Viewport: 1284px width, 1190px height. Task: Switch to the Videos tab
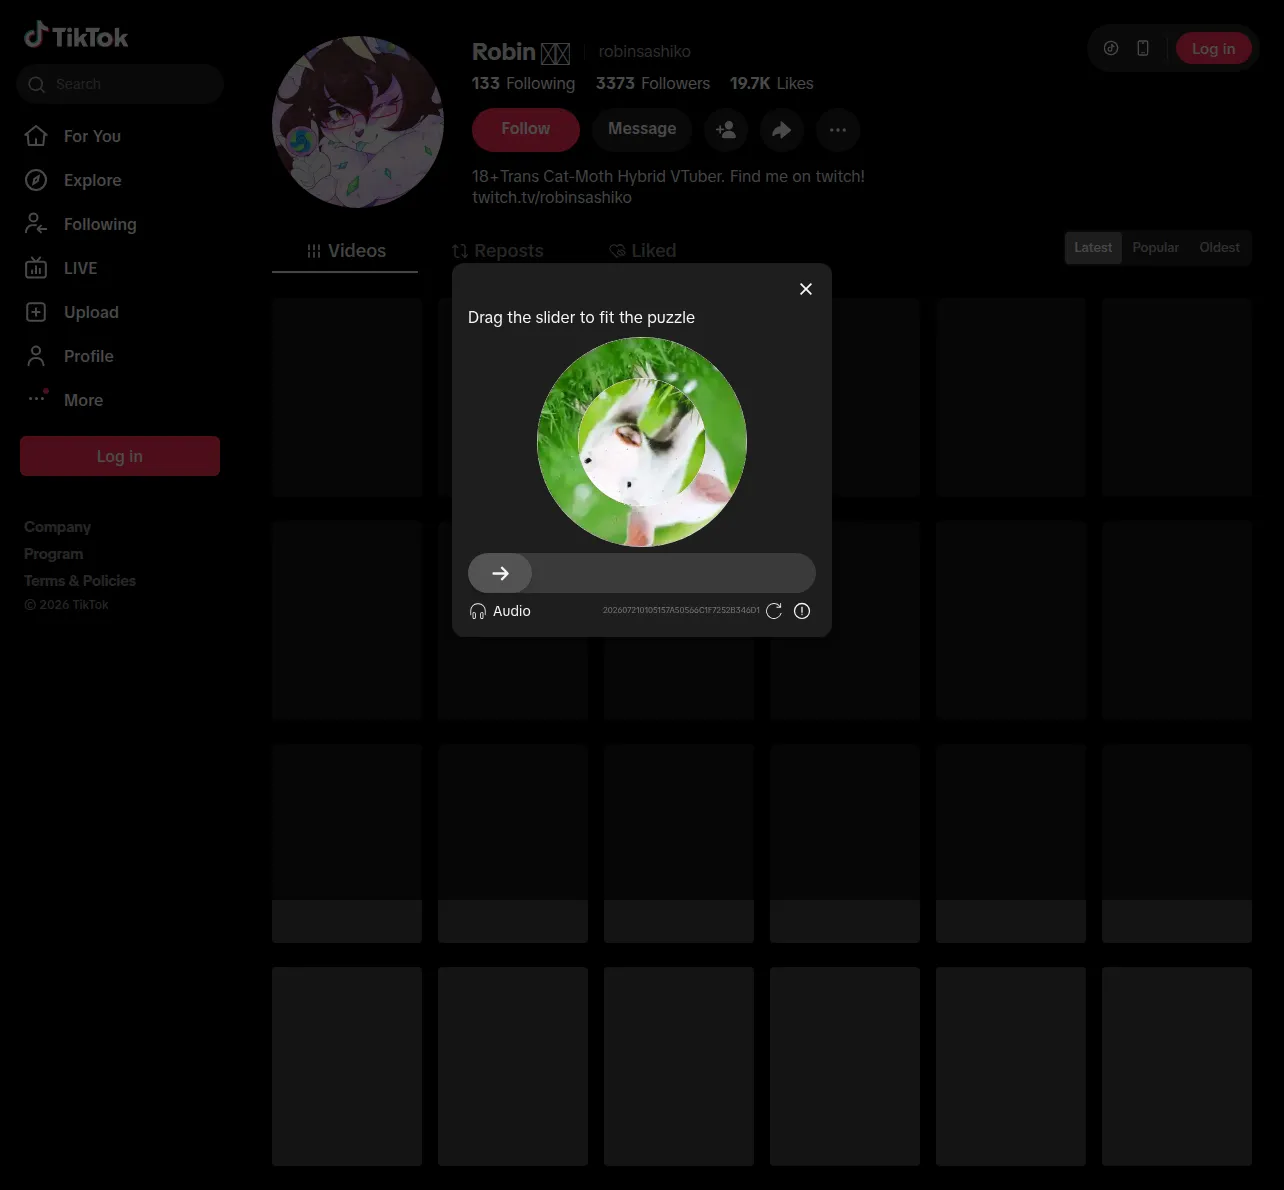(345, 251)
